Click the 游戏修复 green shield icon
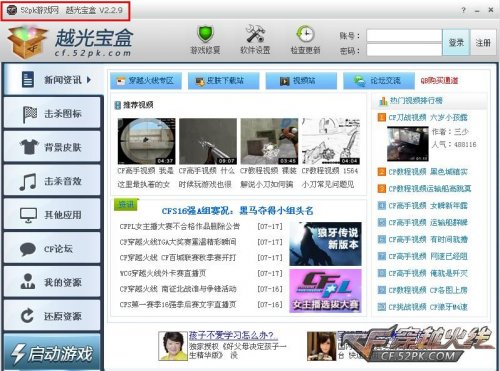The height and width of the screenshot is (371, 500). click(205, 34)
